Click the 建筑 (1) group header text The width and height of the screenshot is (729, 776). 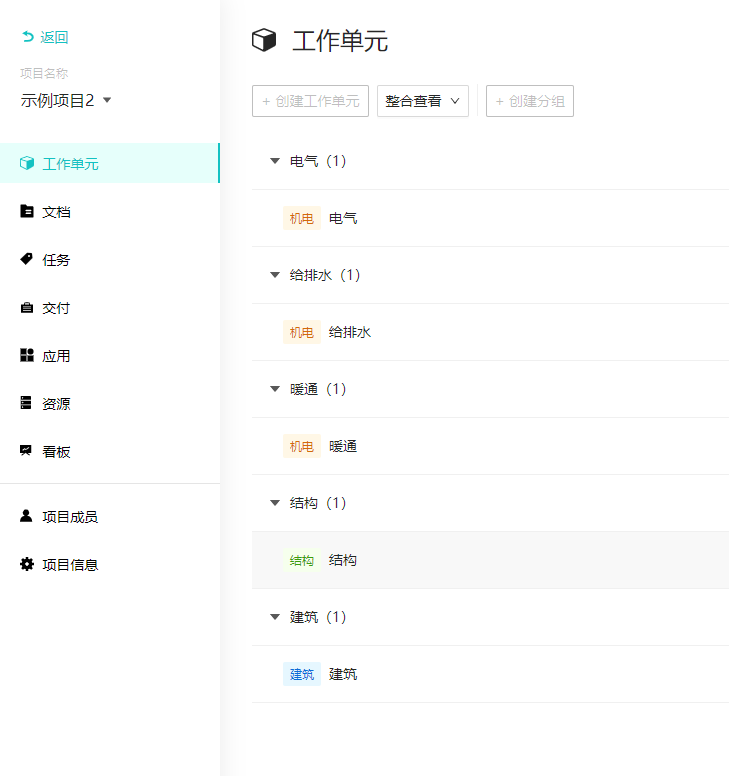coord(318,617)
